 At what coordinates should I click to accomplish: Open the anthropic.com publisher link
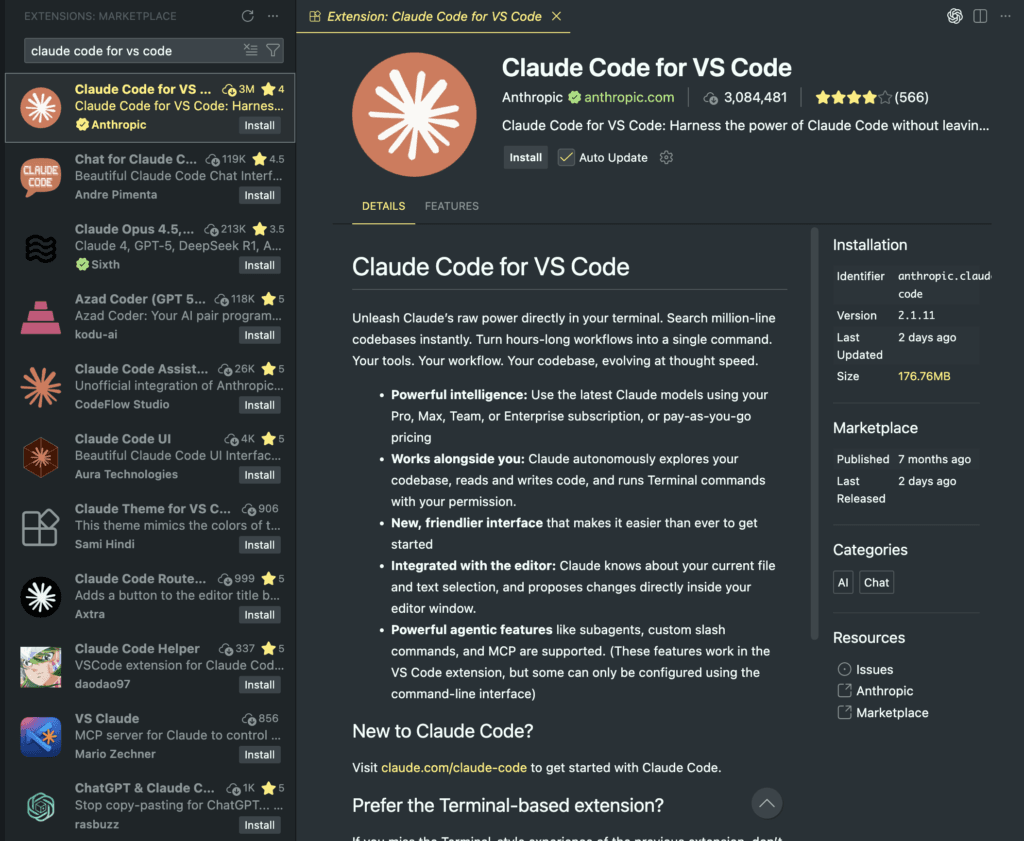pyautogui.click(x=630, y=97)
